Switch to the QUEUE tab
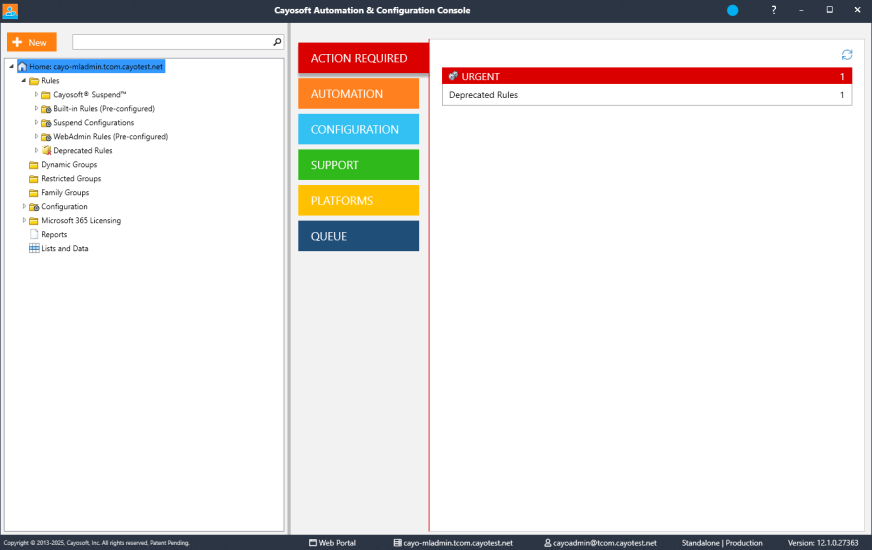This screenshot has width=872, height=550. (x=358, y=236)
